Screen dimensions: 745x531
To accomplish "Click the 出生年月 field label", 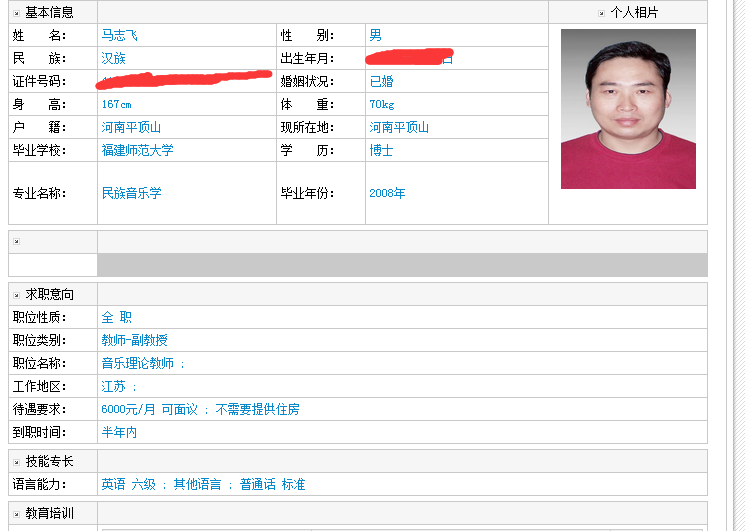I will pos(307,58).
